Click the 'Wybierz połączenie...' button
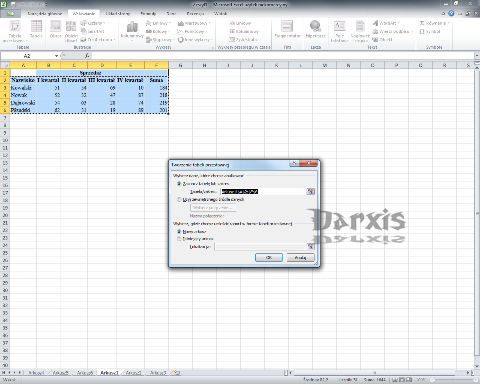480x384 pixels. pyautogui.click(x=213, y=207)
